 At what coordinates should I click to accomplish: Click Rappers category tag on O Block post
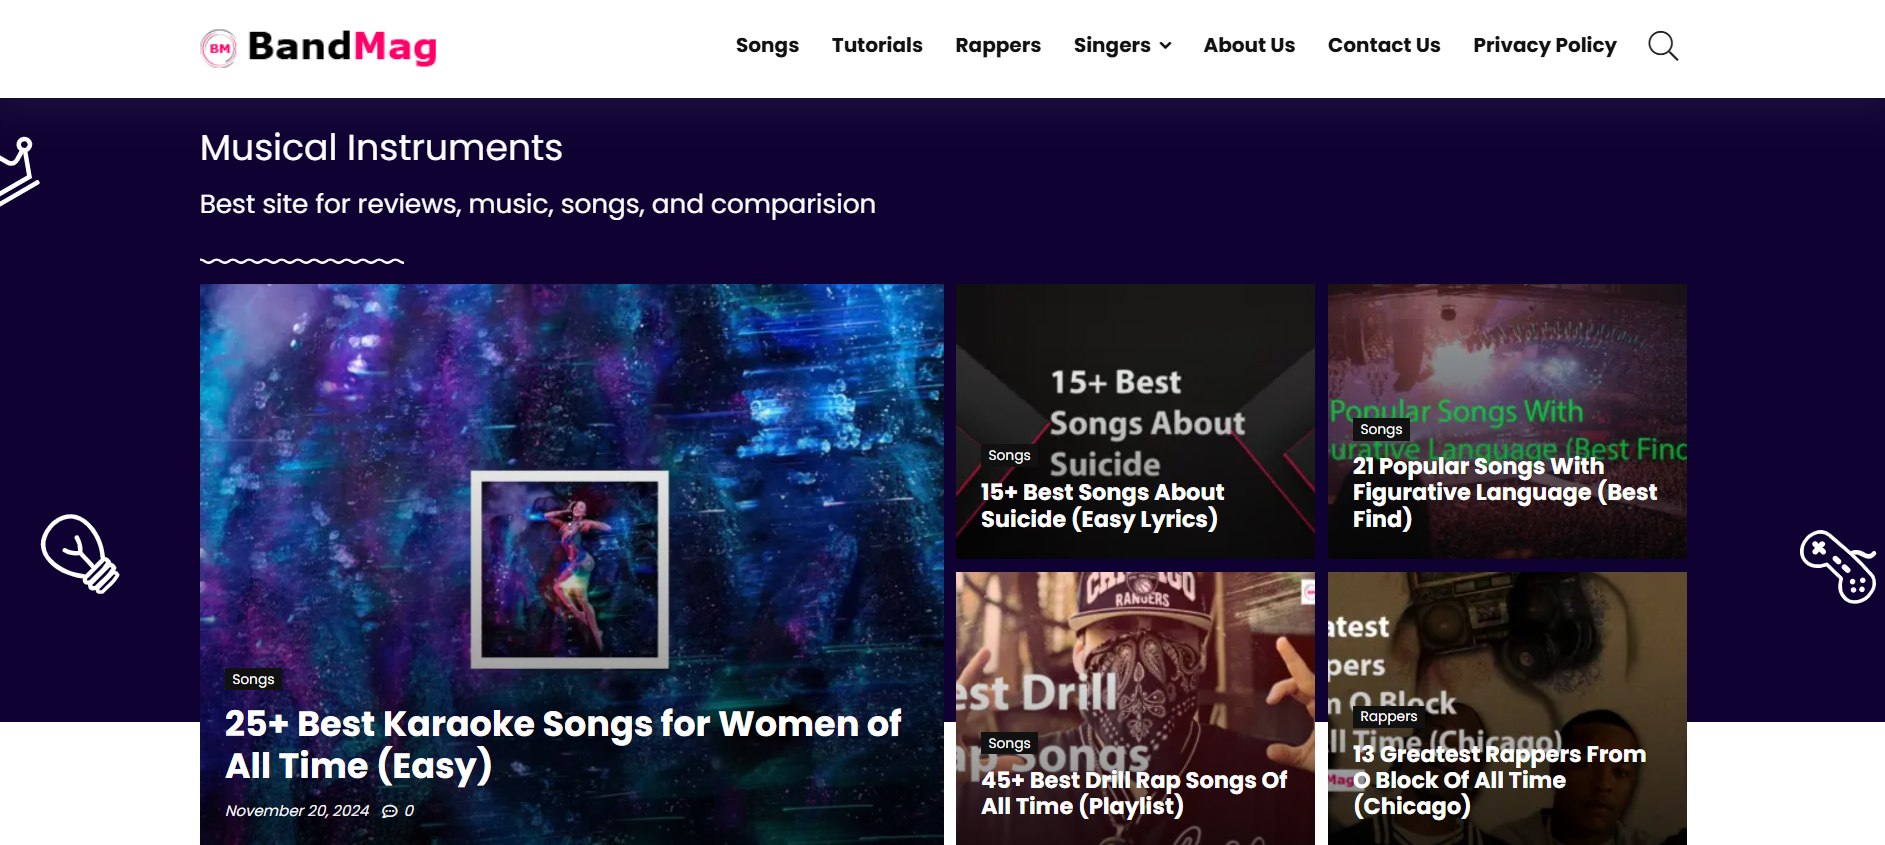[1388, 717]
